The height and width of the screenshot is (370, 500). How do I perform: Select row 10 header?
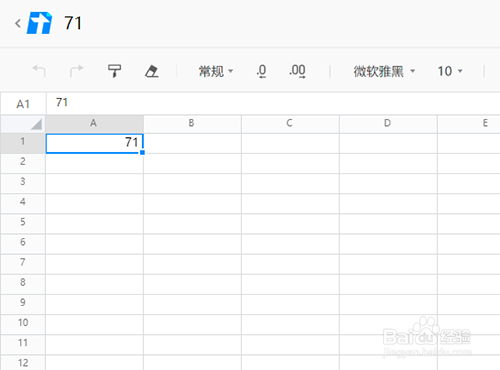coord(23,324)
